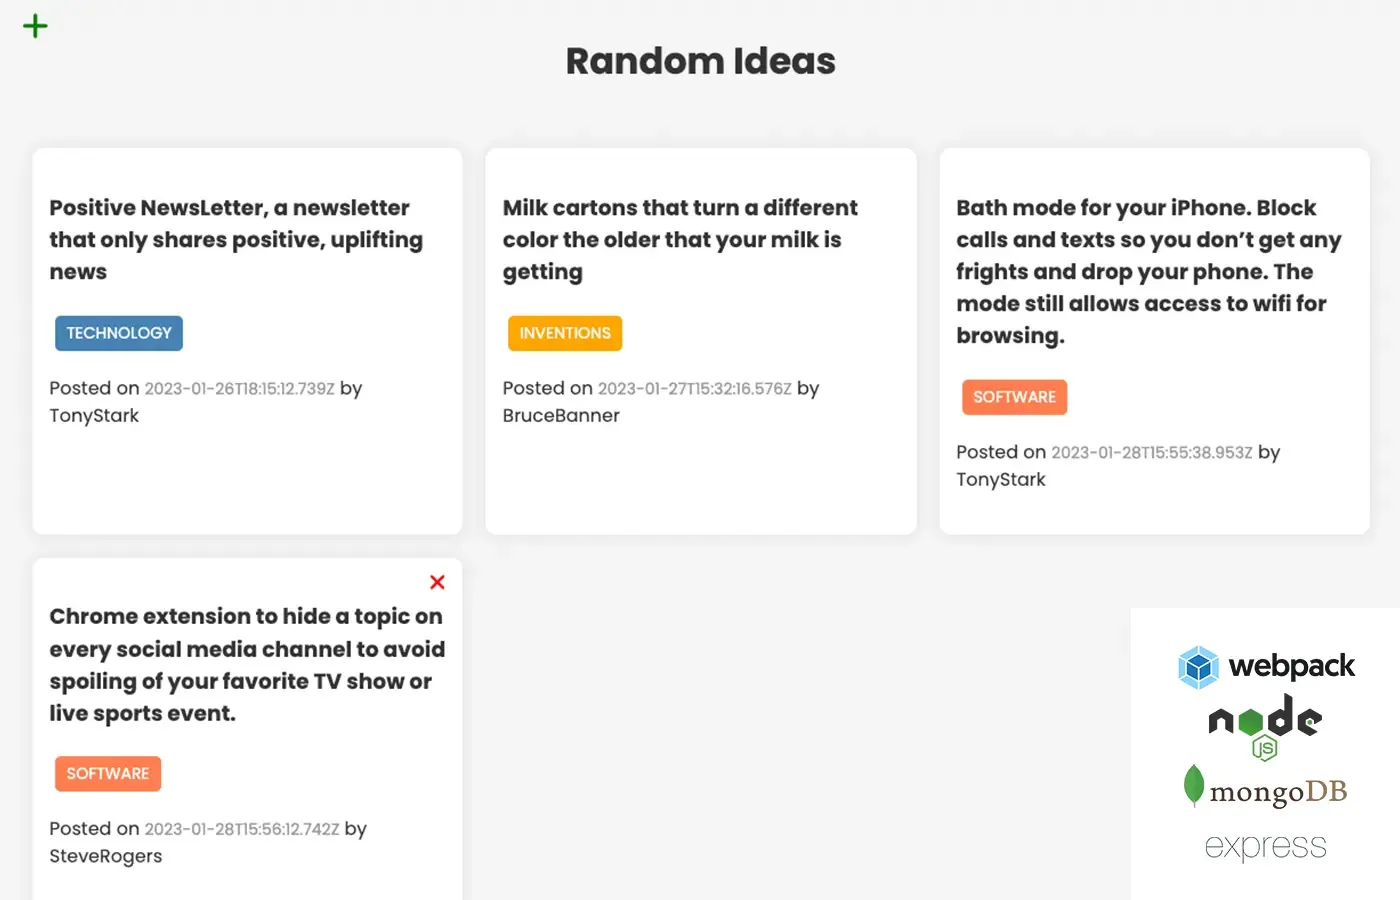Open the Milk cartons idea title
Image resolution: width=1400 pixels, height=900 pixels.
pyautogui.click(x=680, y=240)
